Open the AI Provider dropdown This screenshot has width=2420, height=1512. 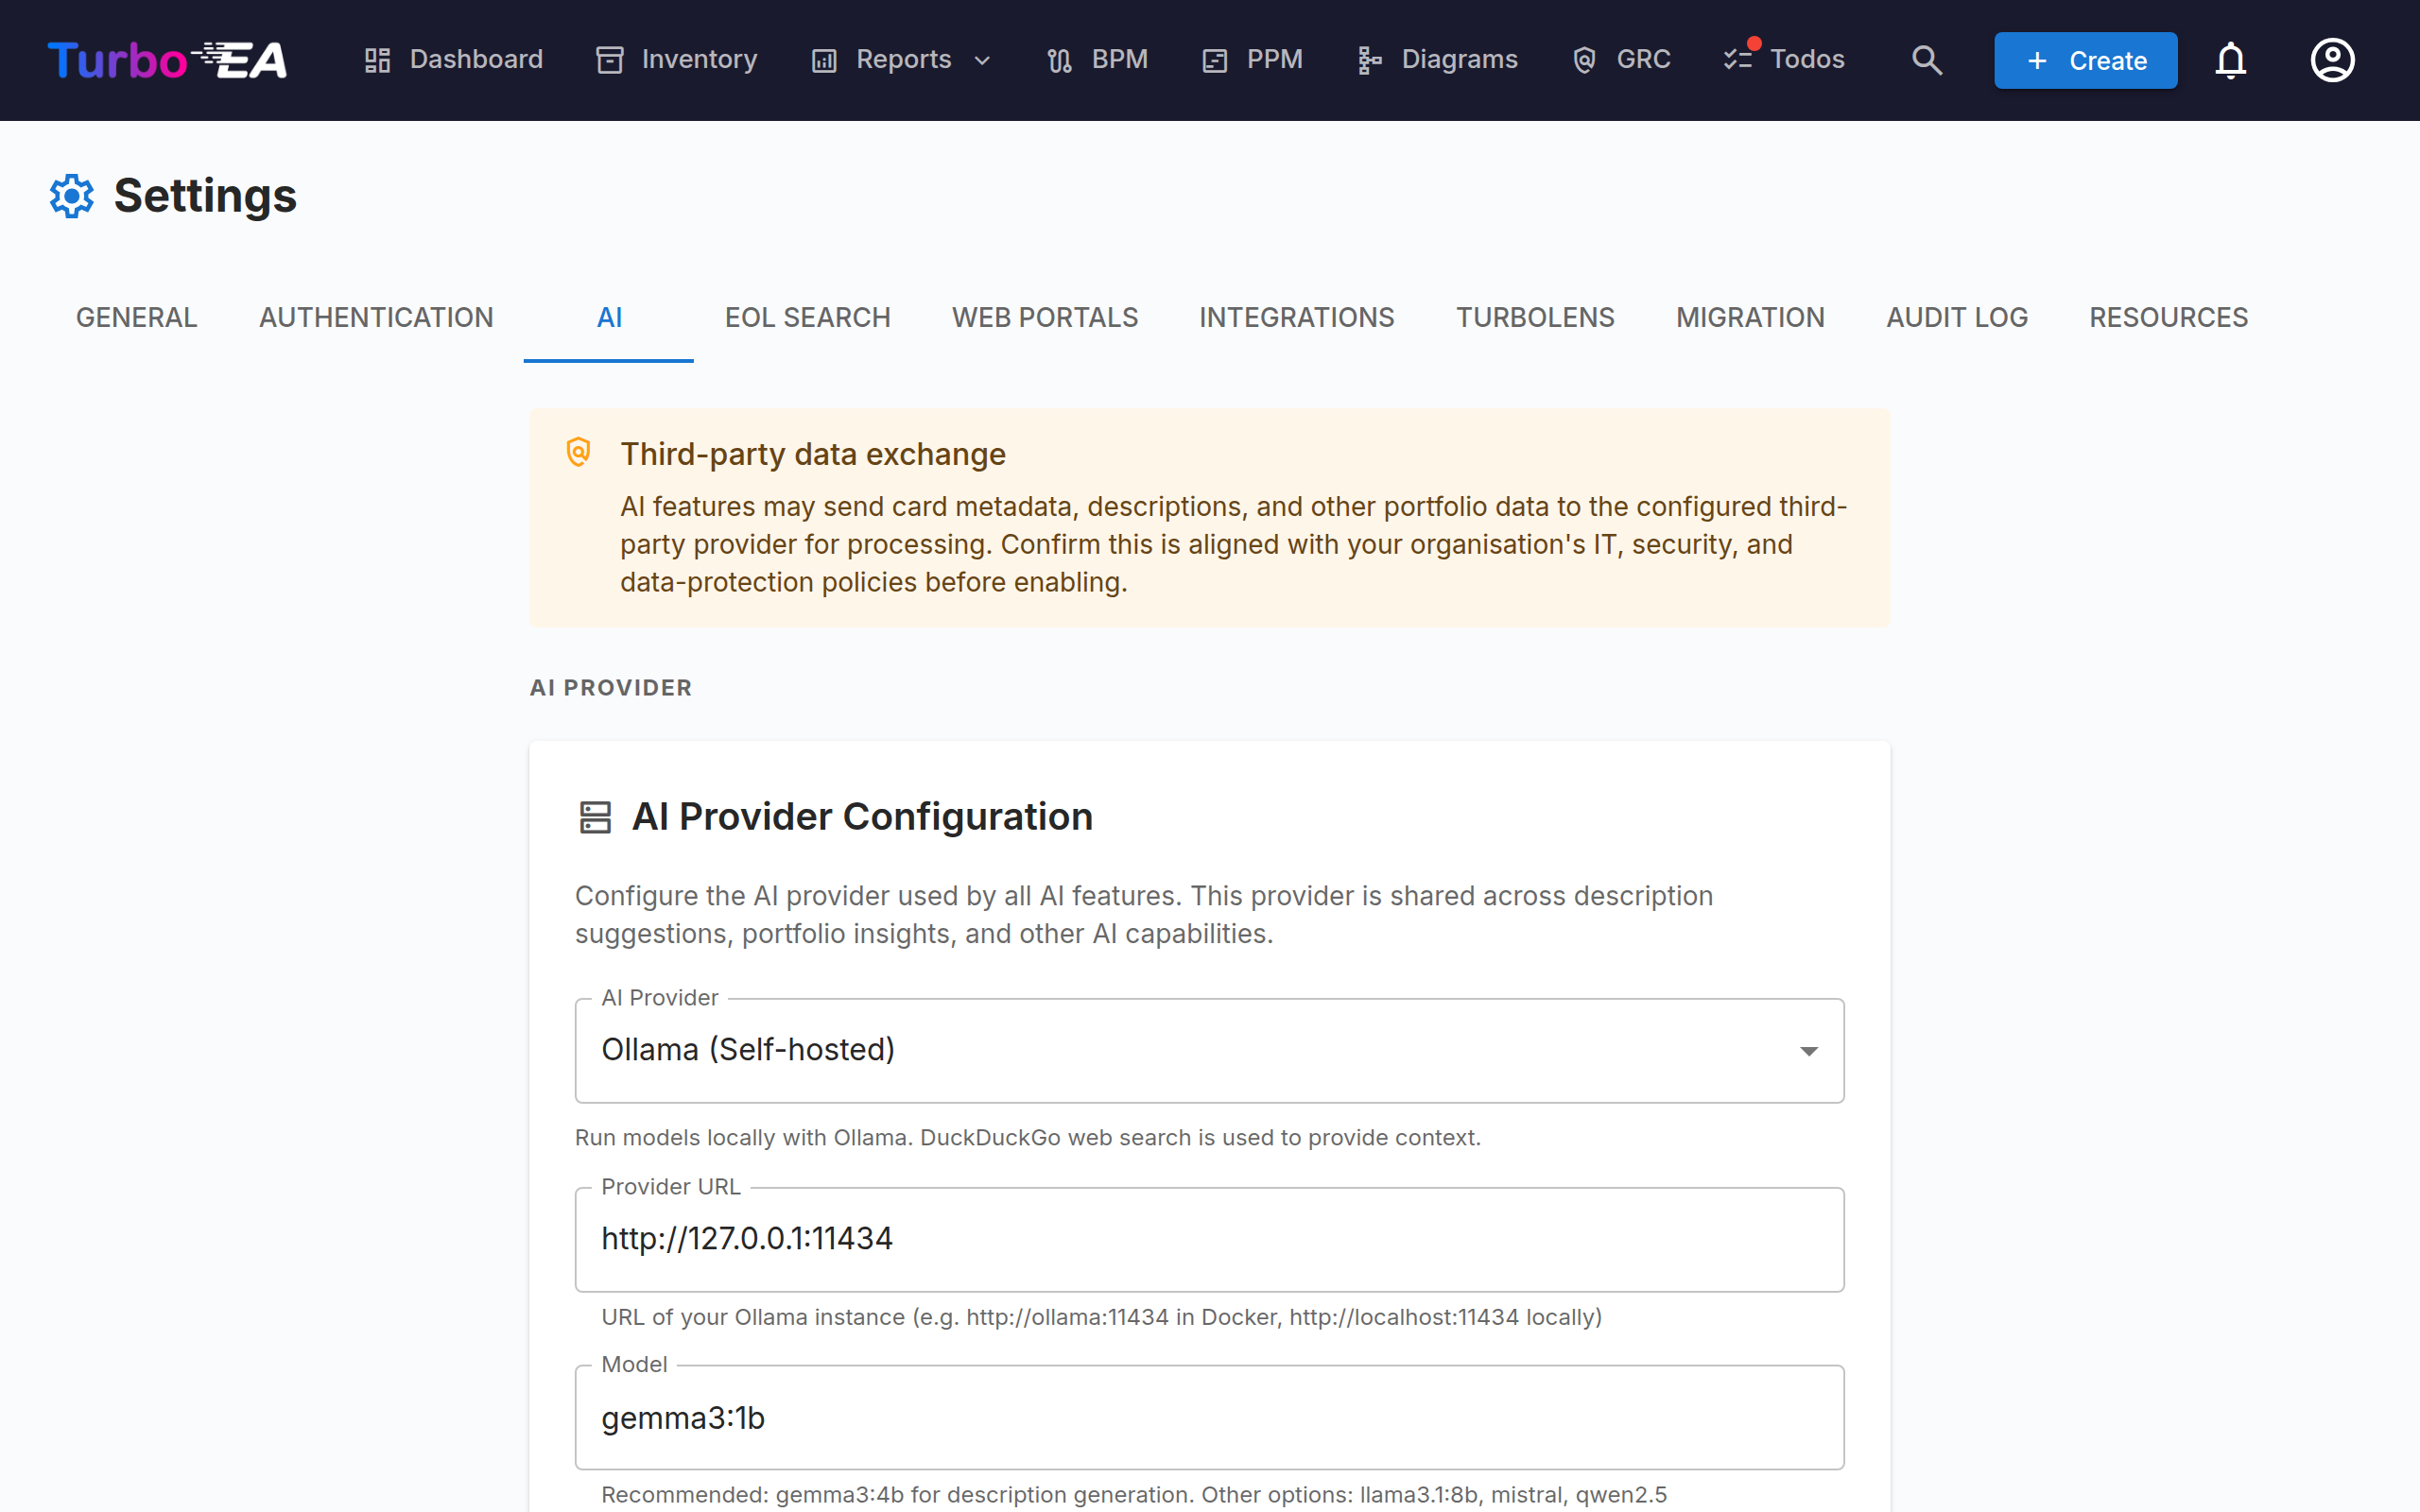(x=1209, y=1050)
